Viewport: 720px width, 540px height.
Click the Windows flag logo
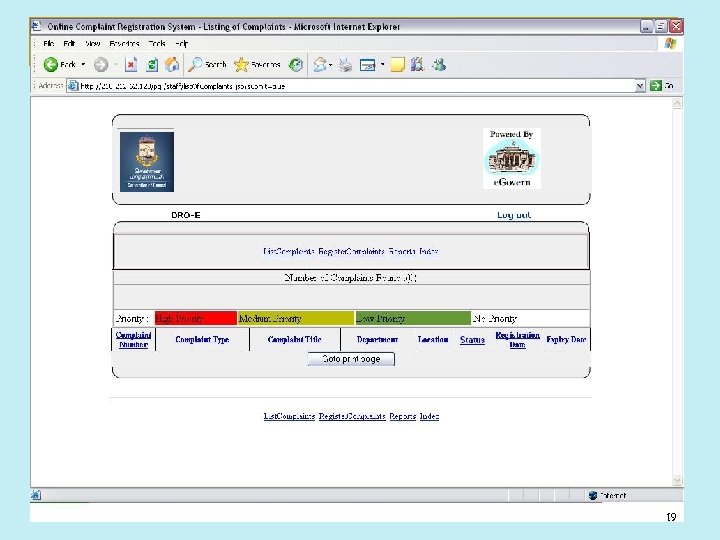(x=670, y=44)
